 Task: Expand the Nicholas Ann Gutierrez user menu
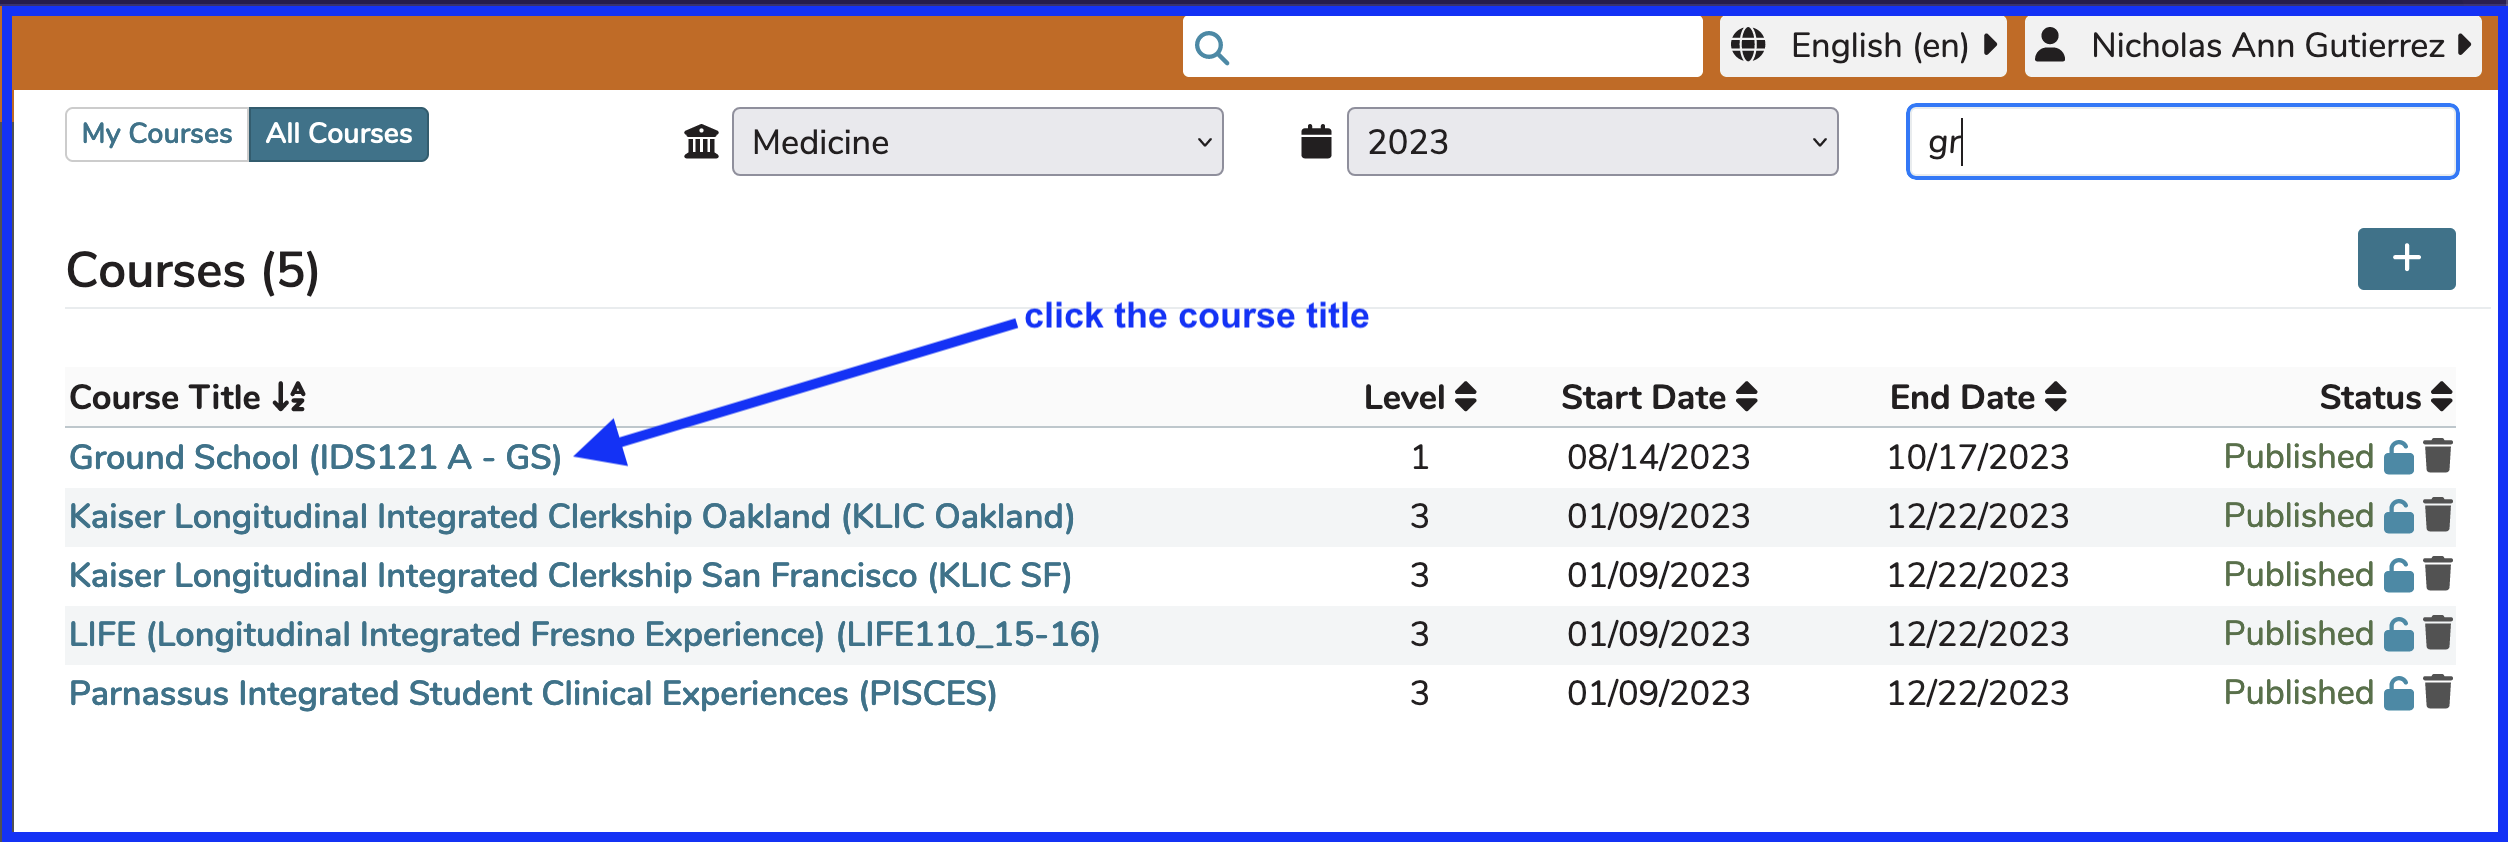(2253, 46)
